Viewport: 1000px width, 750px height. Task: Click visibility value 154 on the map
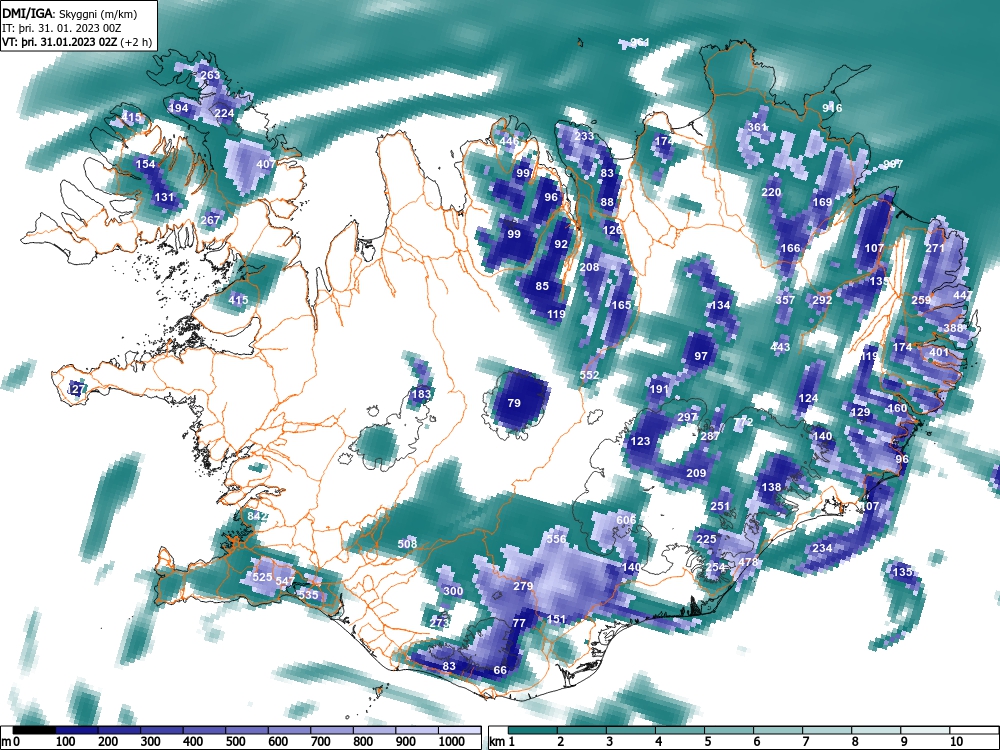coord(145,164)
